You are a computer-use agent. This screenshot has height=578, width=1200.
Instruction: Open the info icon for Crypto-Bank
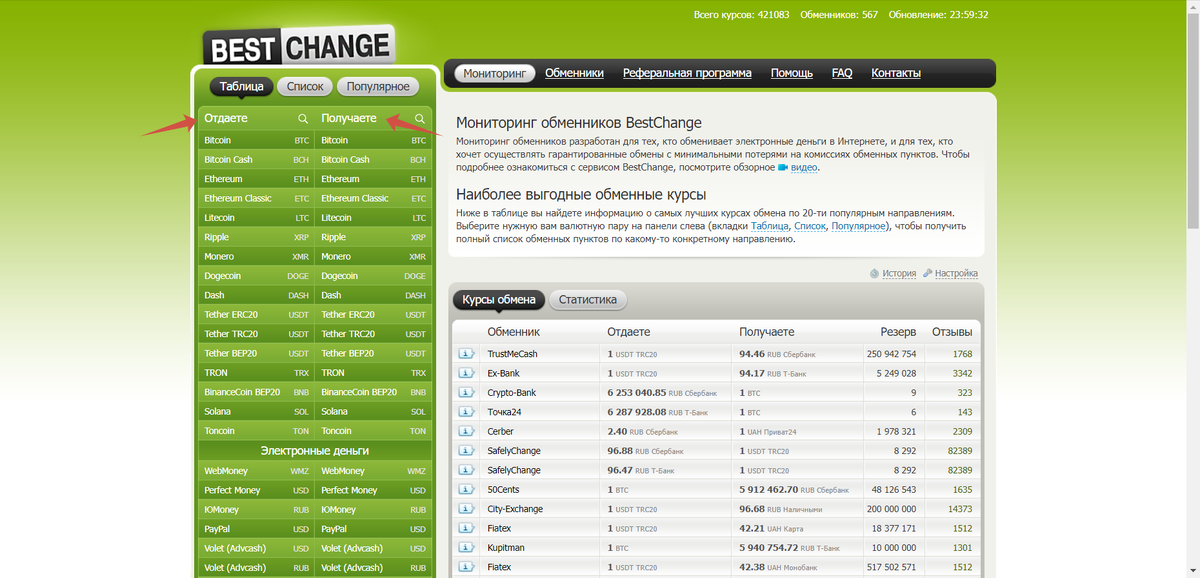tap(466, 393)
